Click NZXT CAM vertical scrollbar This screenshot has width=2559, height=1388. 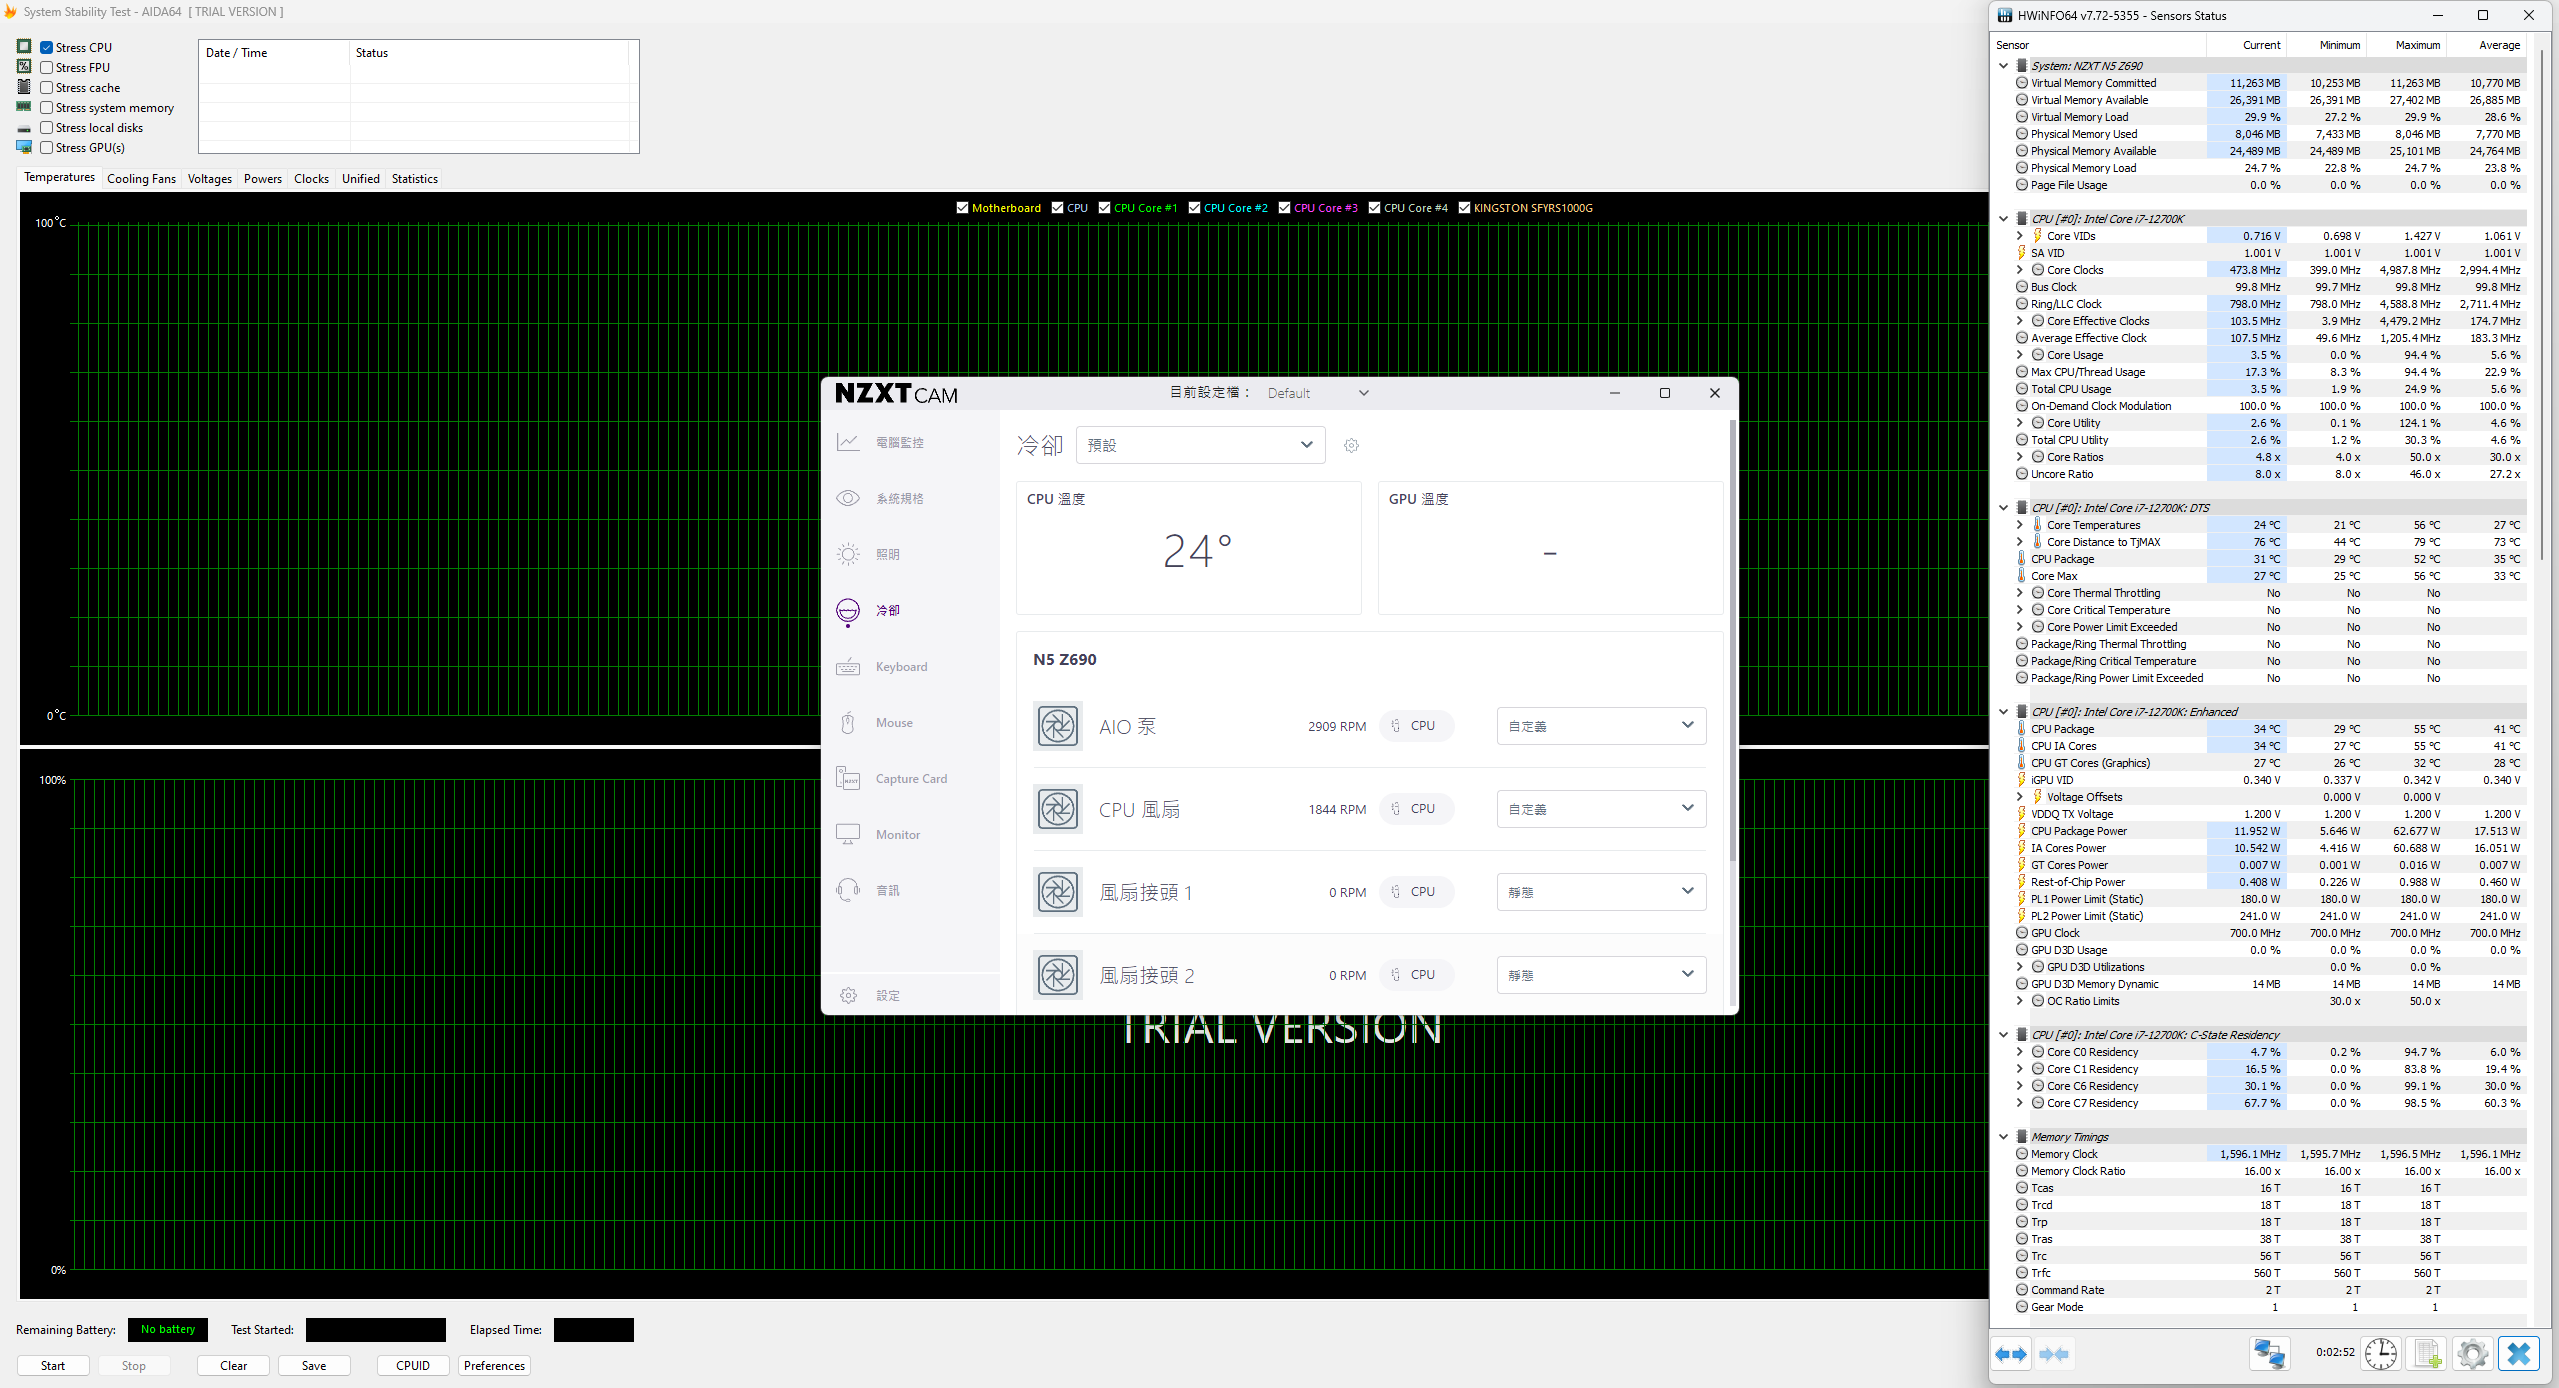[1732, 640]
